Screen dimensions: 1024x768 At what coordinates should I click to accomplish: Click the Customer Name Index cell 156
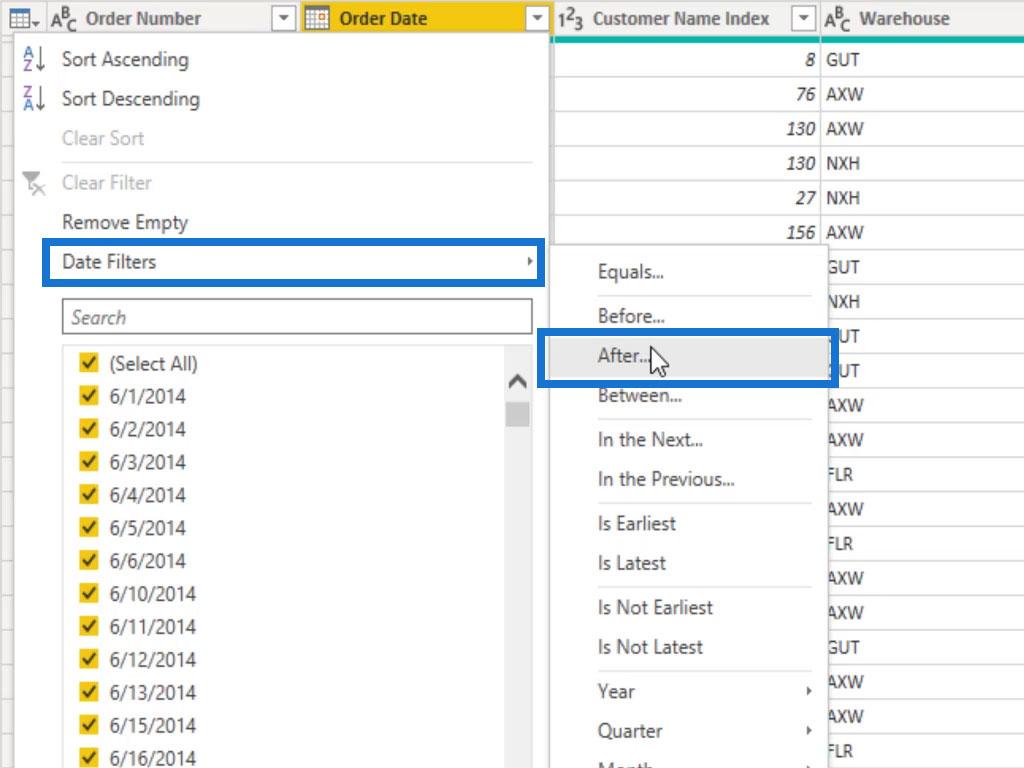point(686,232)
